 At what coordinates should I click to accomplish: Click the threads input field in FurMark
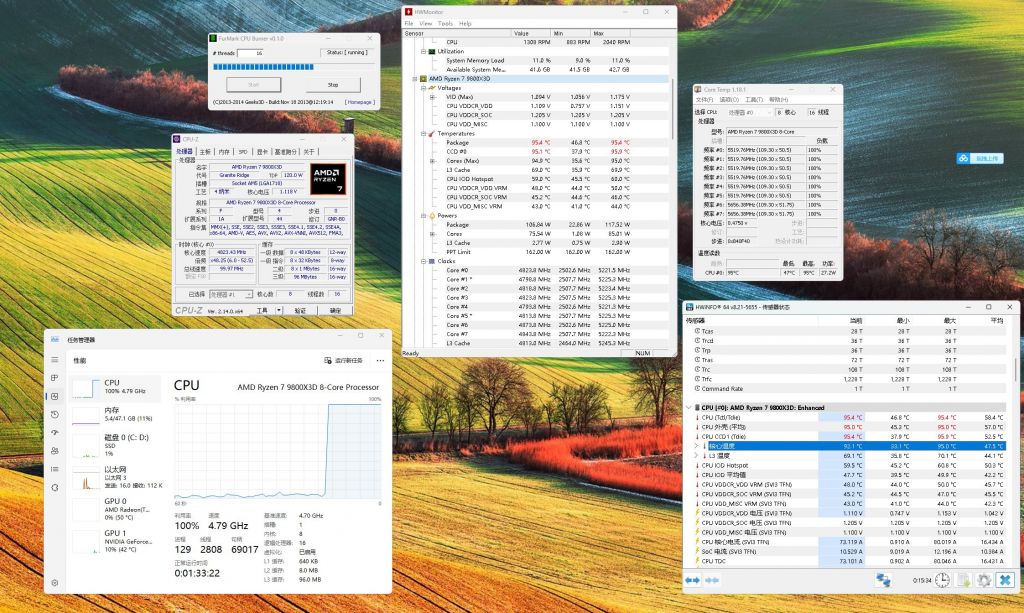250,52
